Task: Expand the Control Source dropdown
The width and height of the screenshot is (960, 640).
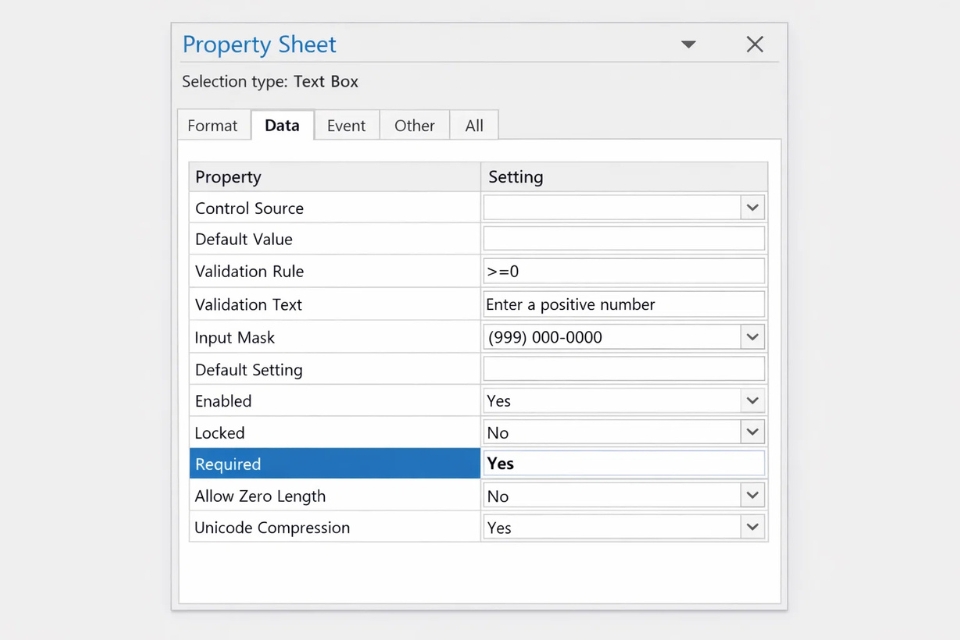Action: point(753,208)
